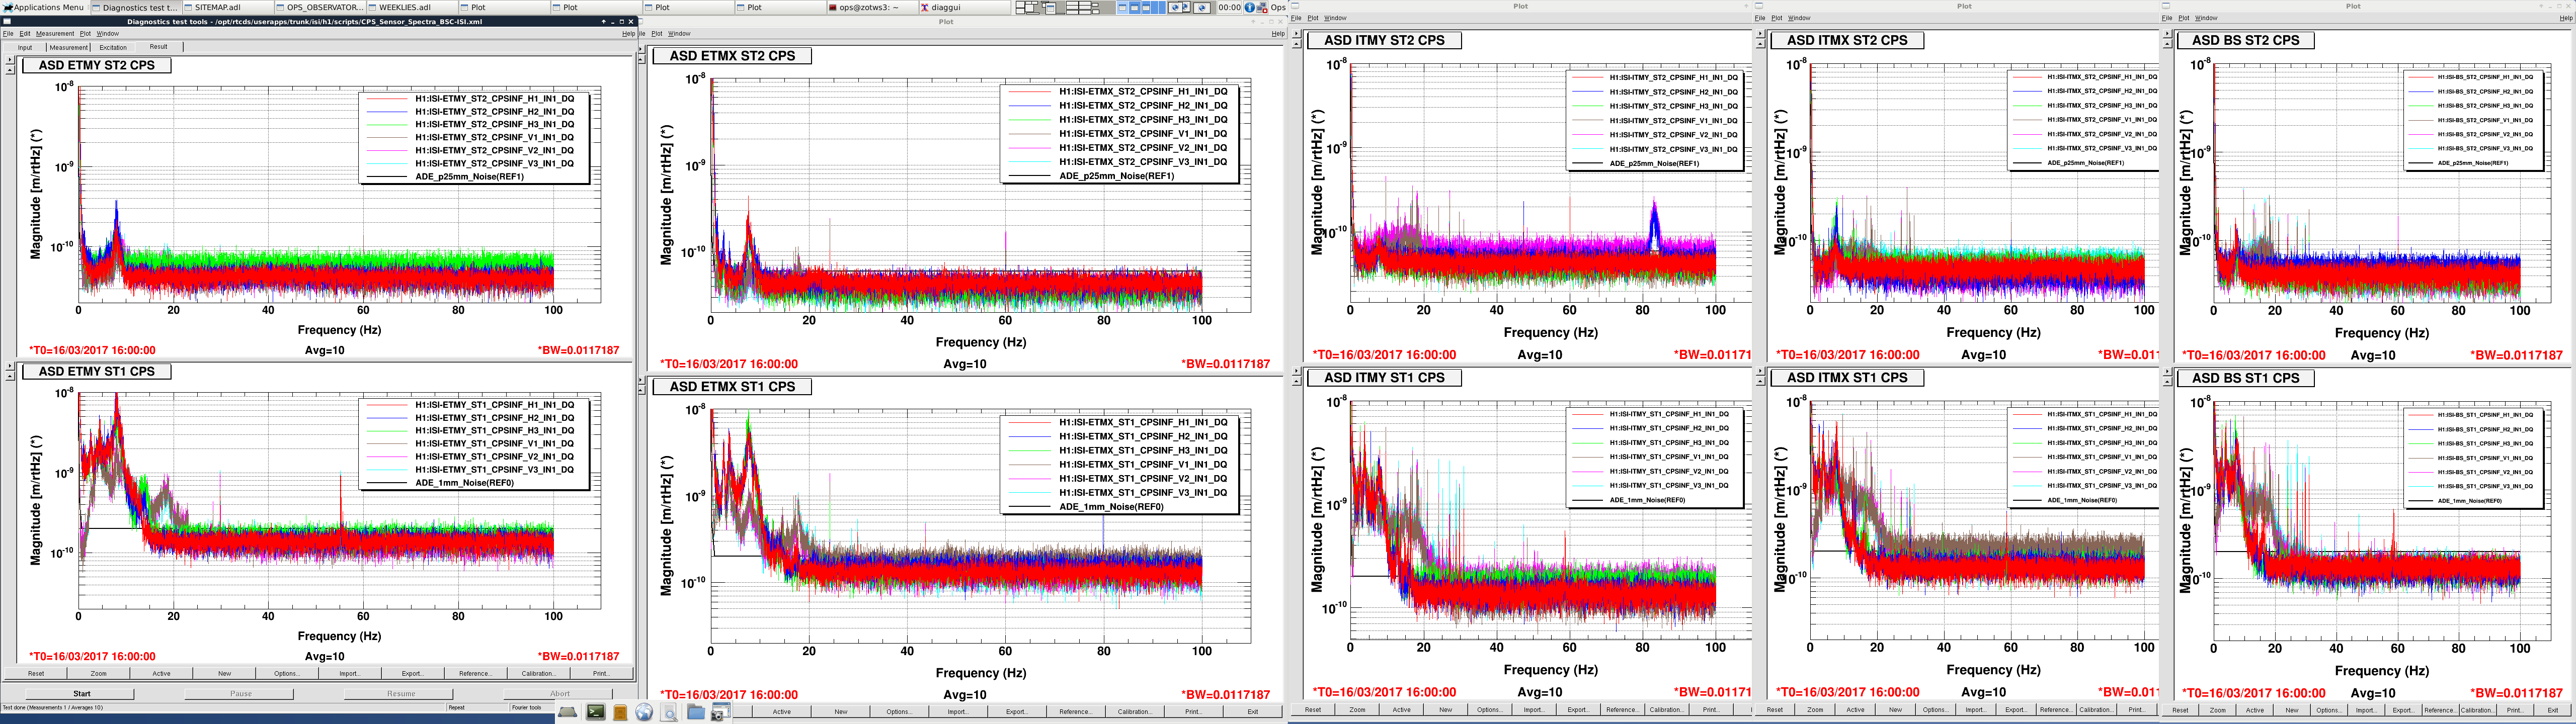The image size is (2576, 724).
Task: Open Plot menu in the ITMX Plot window
Action: click(x=1777, y=18)
